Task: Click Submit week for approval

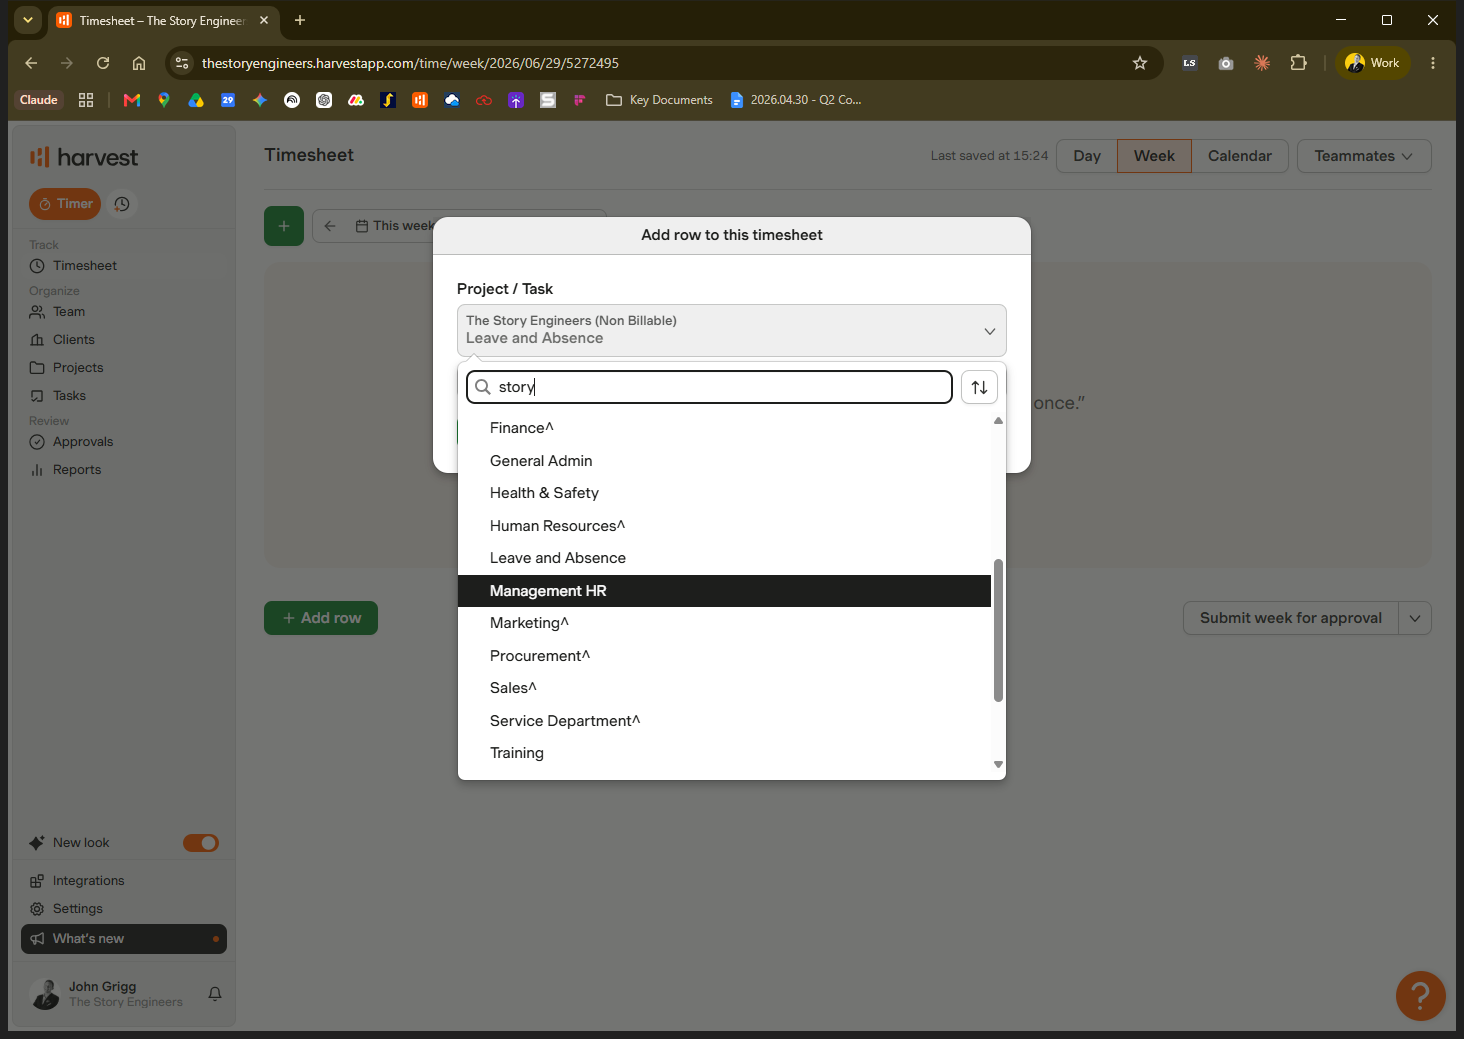Action: [1291, 618]
